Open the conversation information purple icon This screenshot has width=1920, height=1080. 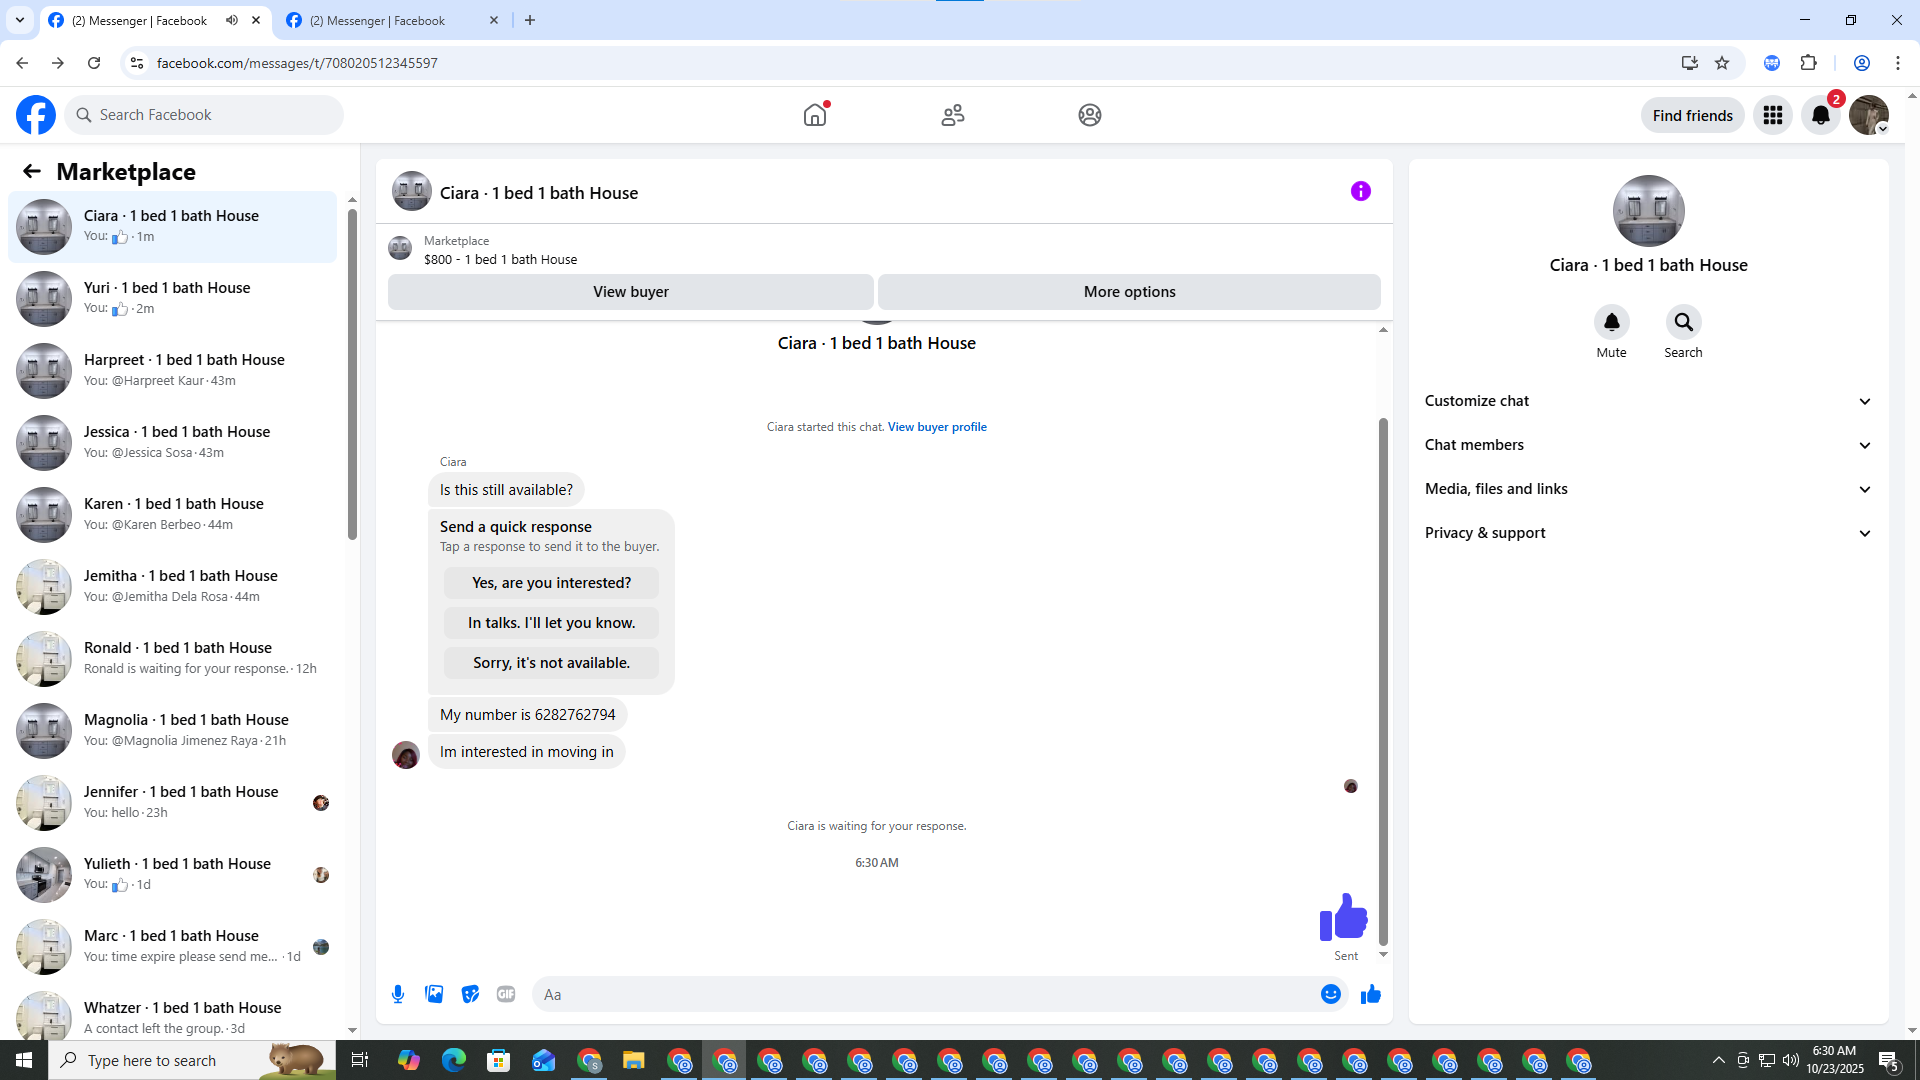[x=1360, y=191]
